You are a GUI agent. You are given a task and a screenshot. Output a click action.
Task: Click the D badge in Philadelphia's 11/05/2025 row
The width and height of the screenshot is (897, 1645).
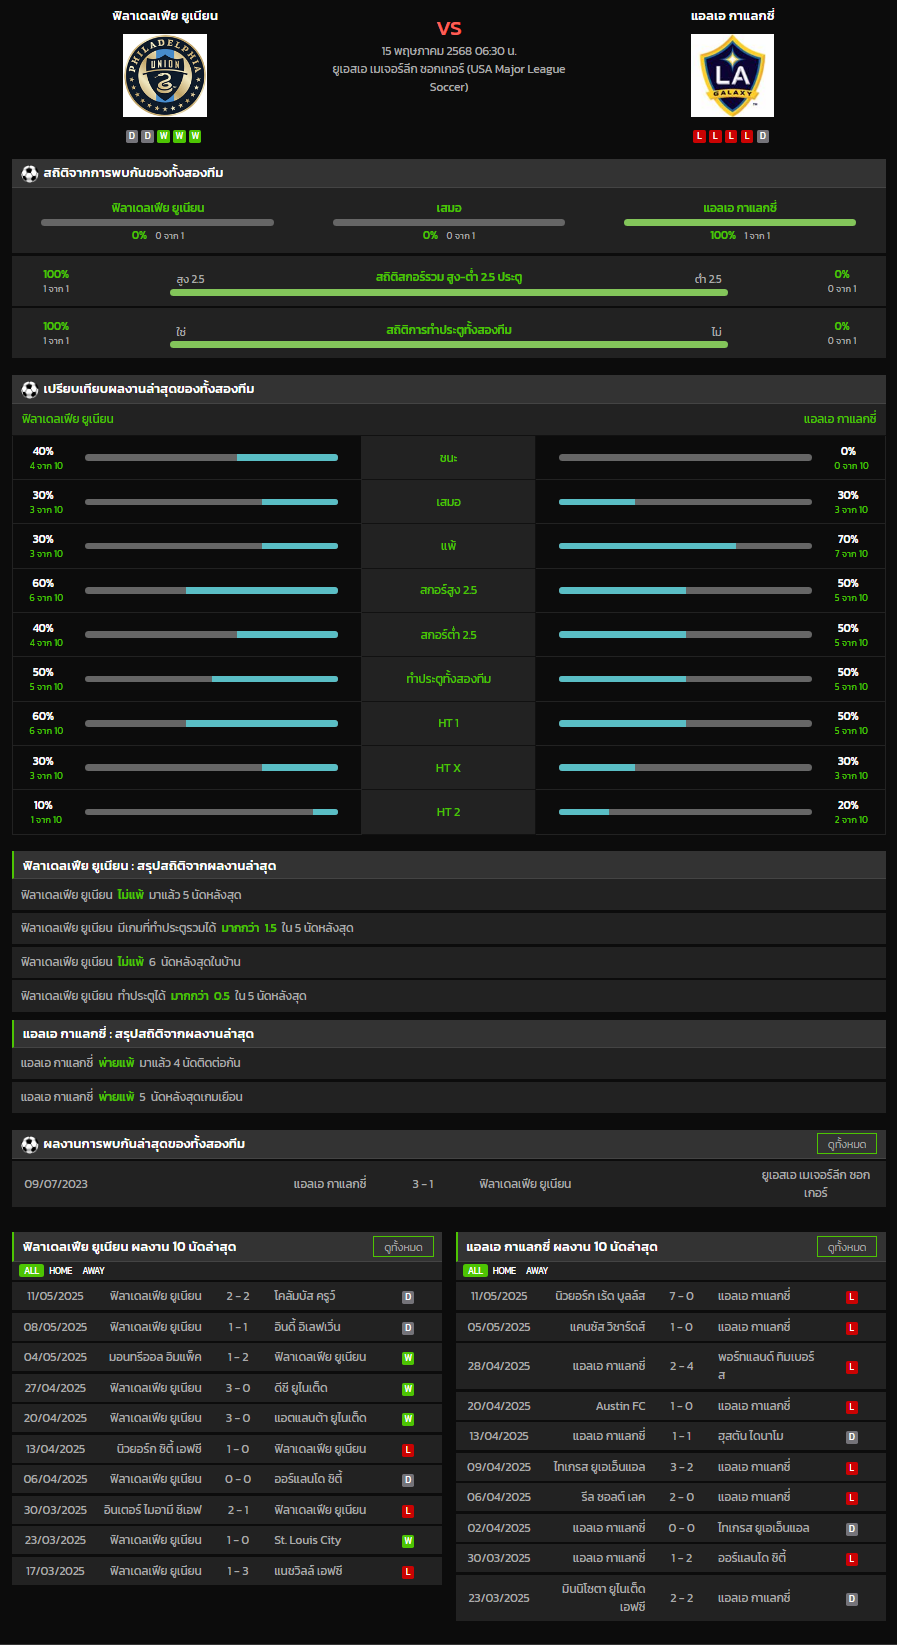408,1297
